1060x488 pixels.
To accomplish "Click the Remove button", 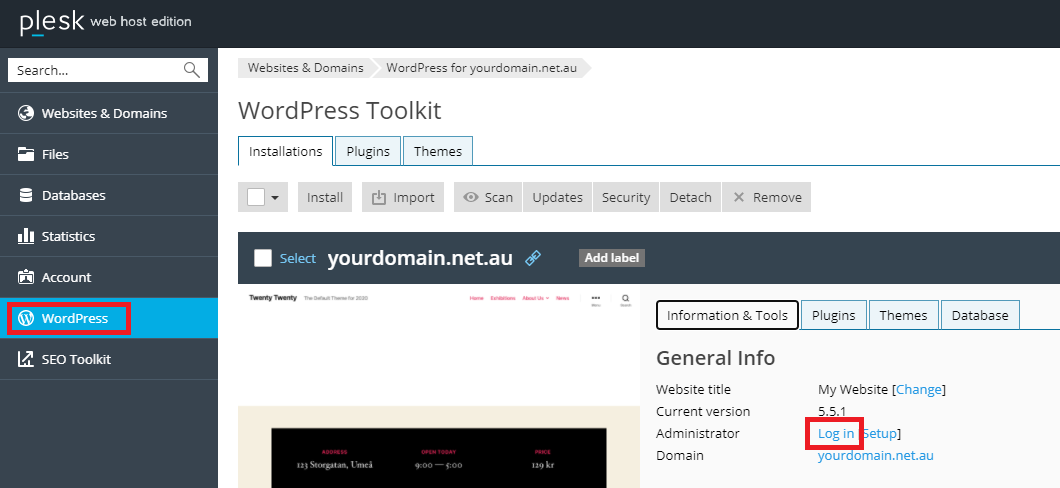I will point(767,197).
